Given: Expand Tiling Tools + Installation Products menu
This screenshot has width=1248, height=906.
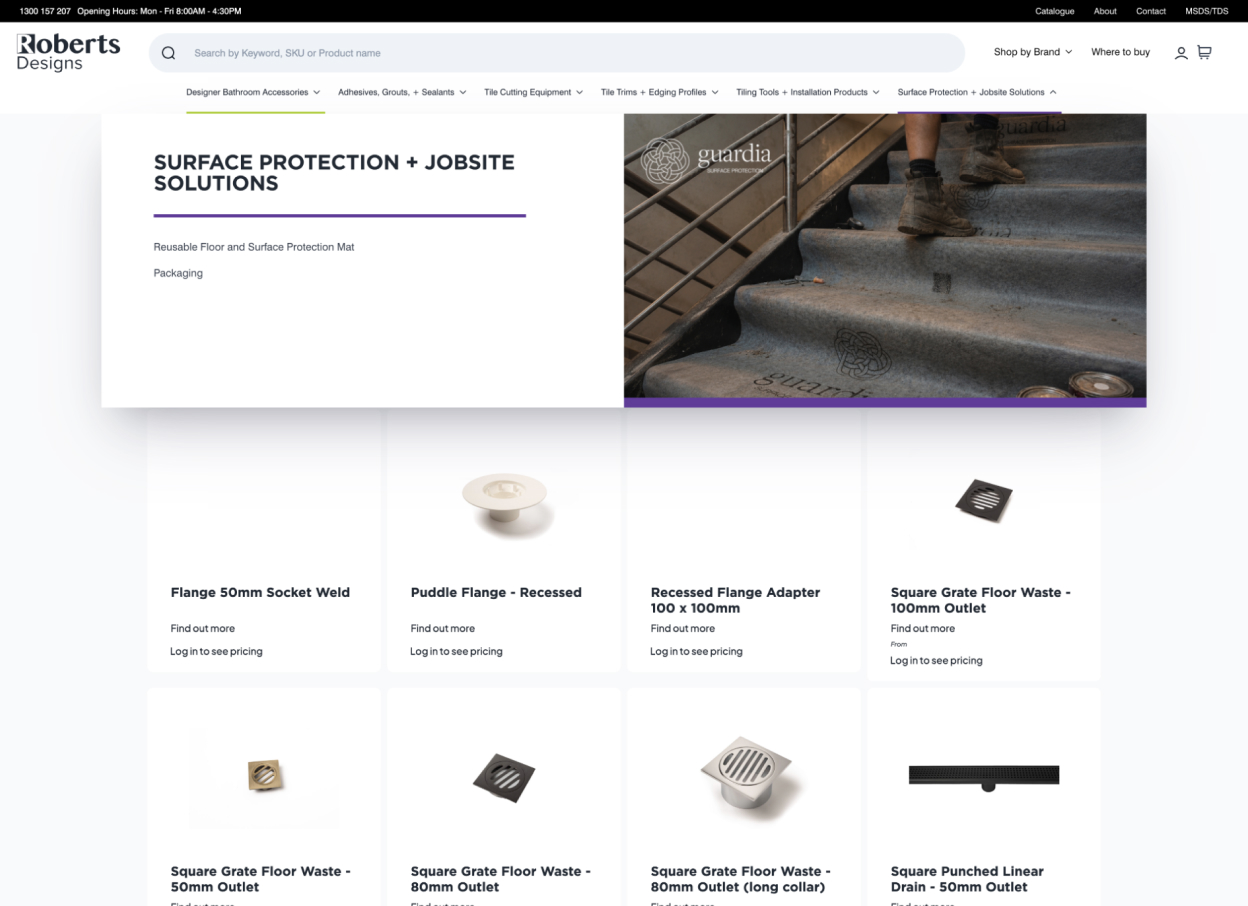Looking at the screenshot, I should 808,92.
